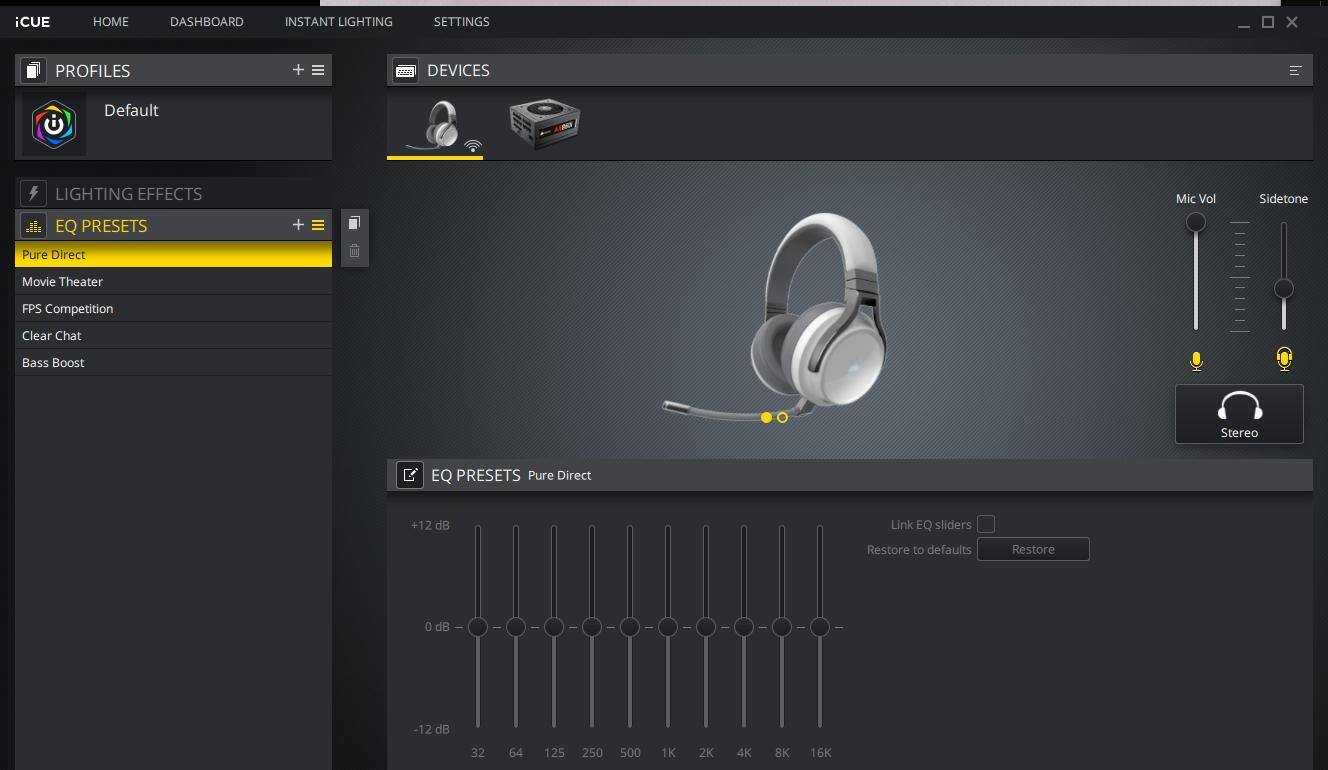Enable the Link EQ sliders checkbox
This screenshot has width=1328, height=770.
click(x=986, y=524)
